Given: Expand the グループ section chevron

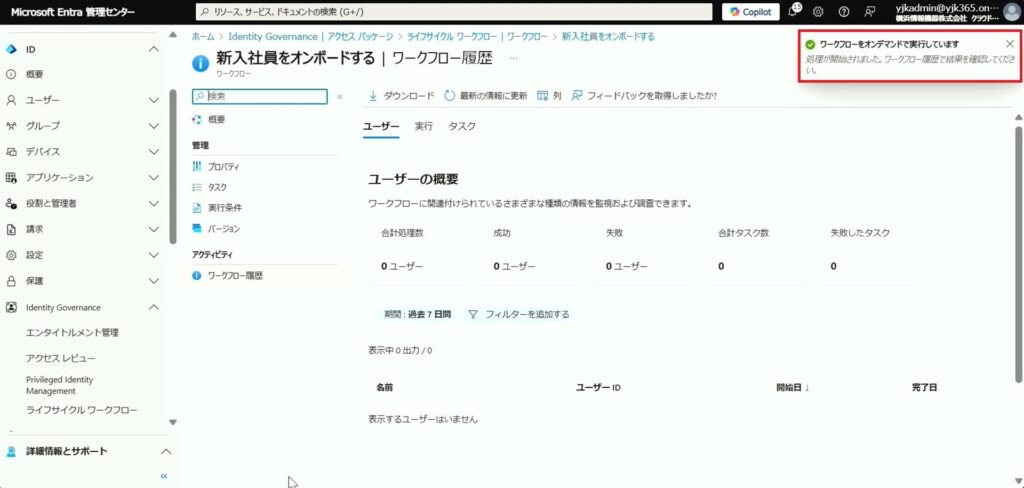Looking at the screenshot, I should click(x=153, y=125).
